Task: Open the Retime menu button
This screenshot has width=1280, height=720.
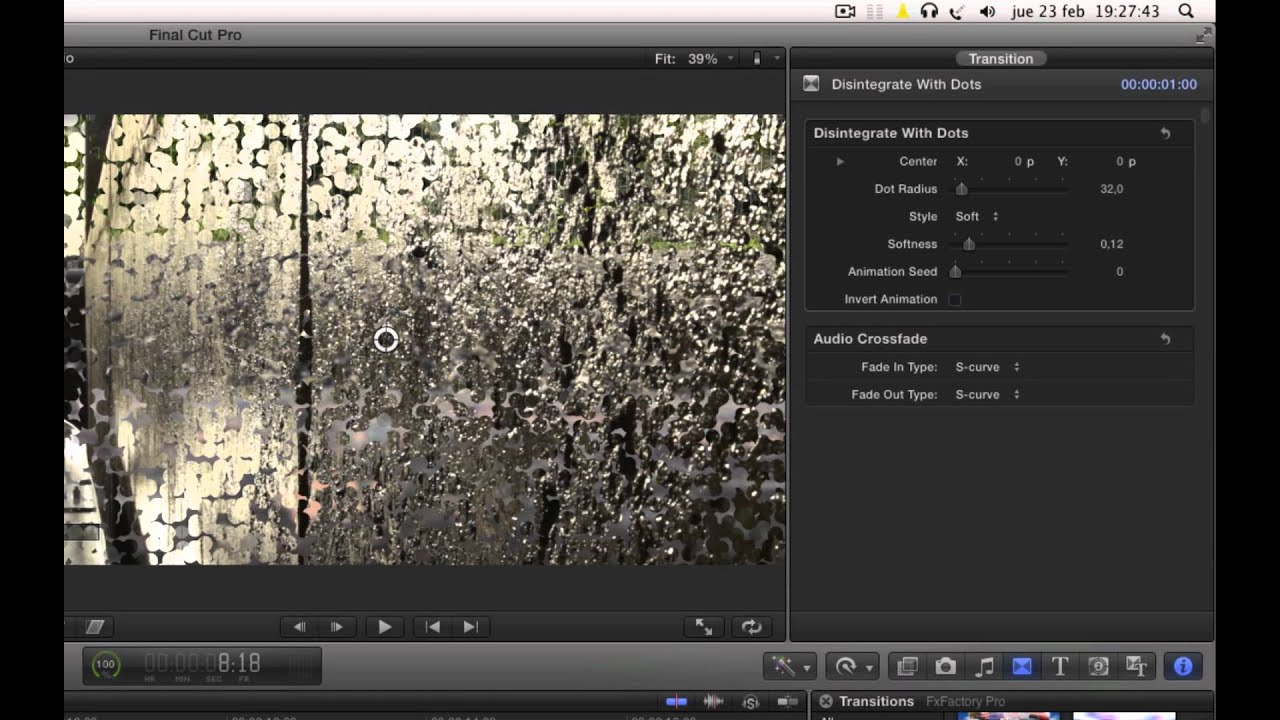Action: 853,666
